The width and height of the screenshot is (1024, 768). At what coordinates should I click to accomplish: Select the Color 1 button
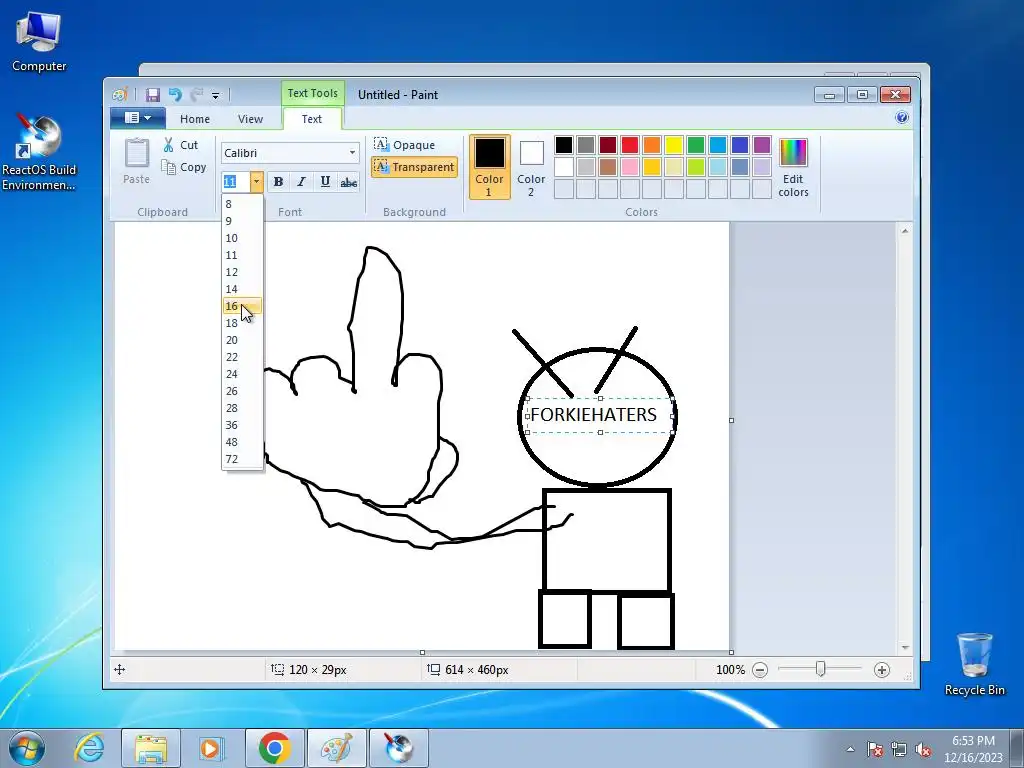point(489,167)
